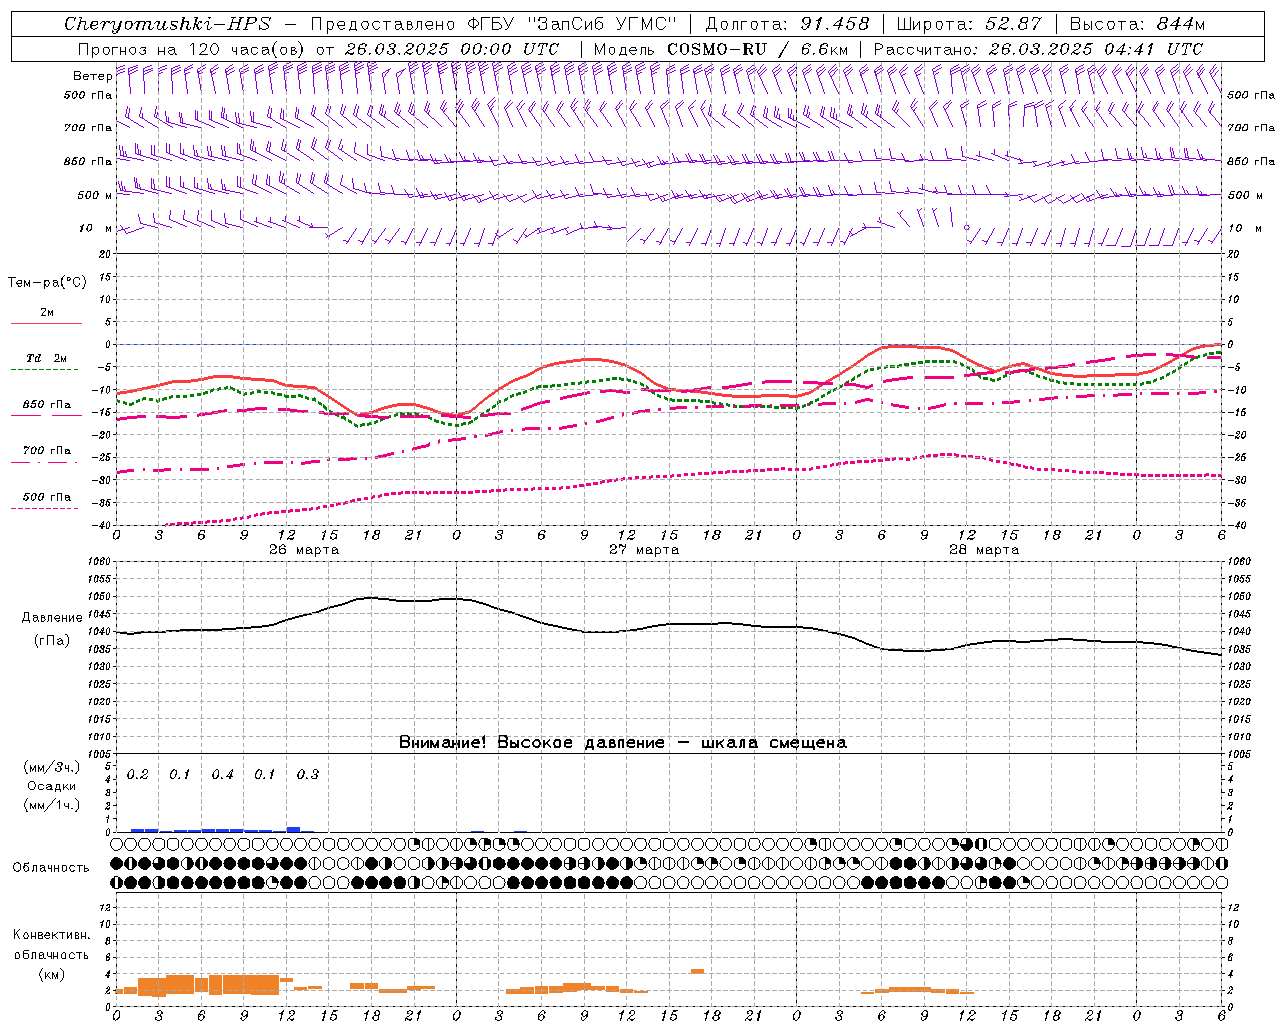Click the date label "27 марта"

pos(644,550)
